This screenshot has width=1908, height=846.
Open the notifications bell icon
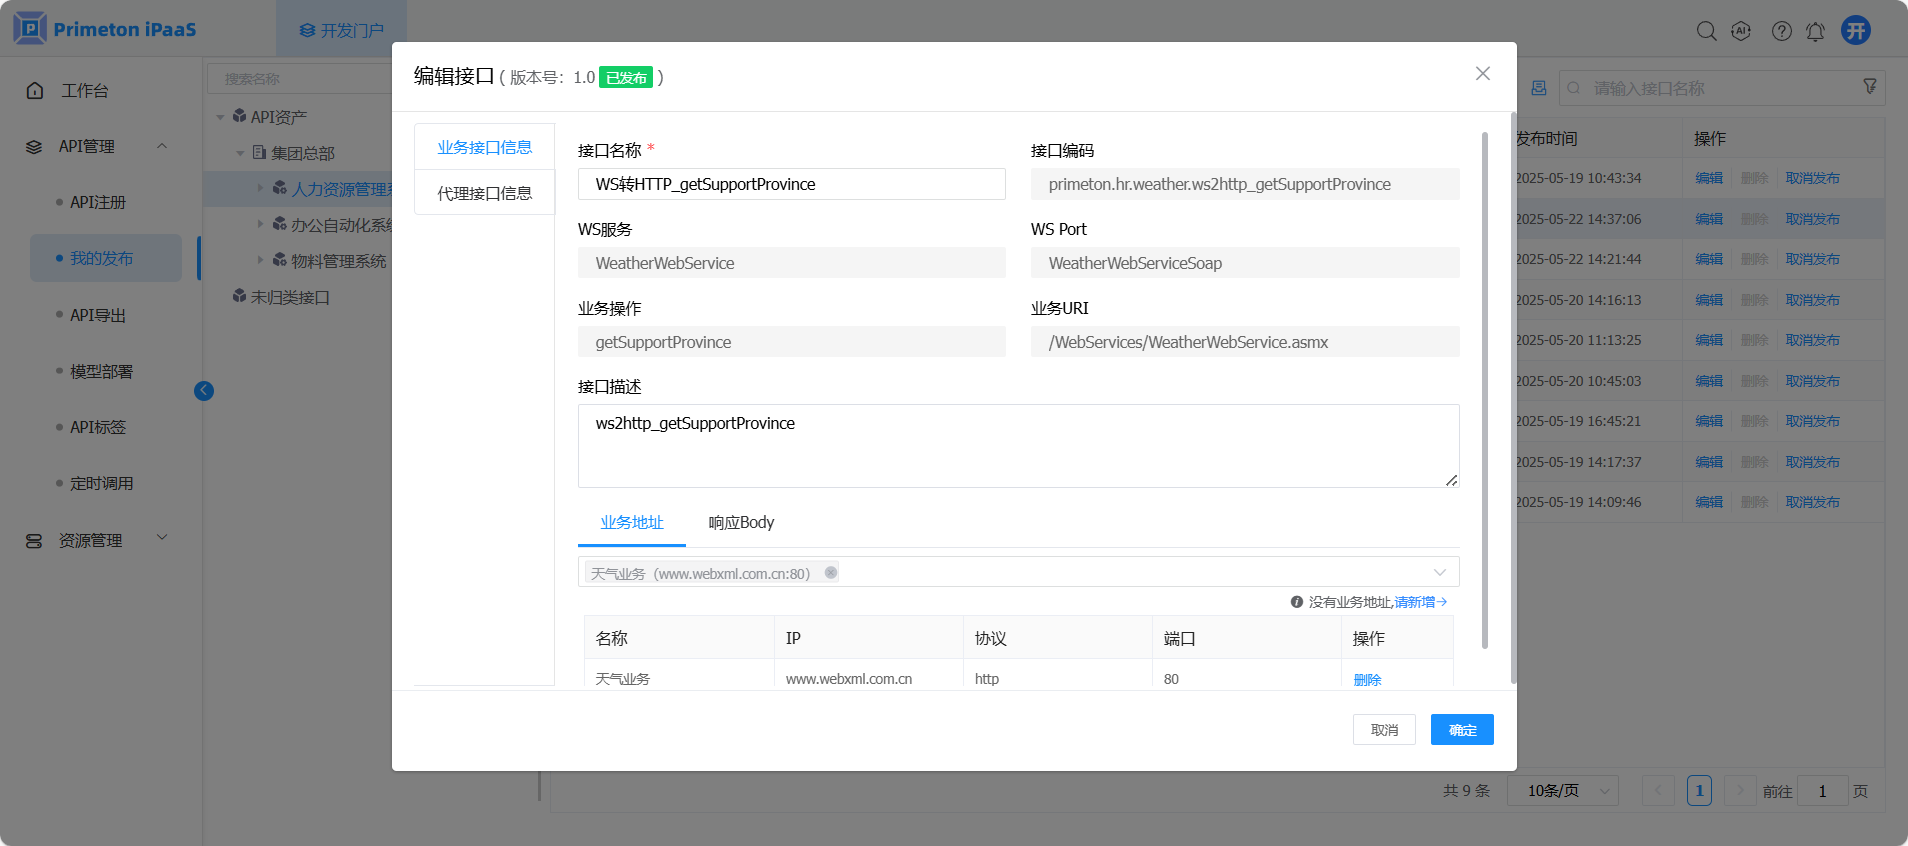click(x=1815, y=32)
